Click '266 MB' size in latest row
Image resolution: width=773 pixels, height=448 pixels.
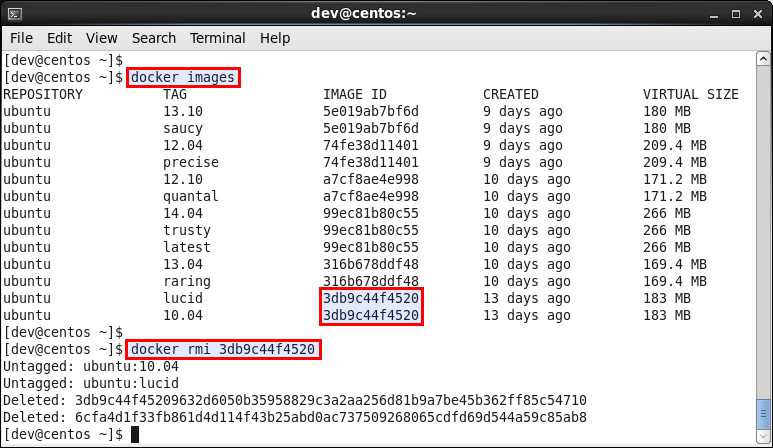coord(667,247)
